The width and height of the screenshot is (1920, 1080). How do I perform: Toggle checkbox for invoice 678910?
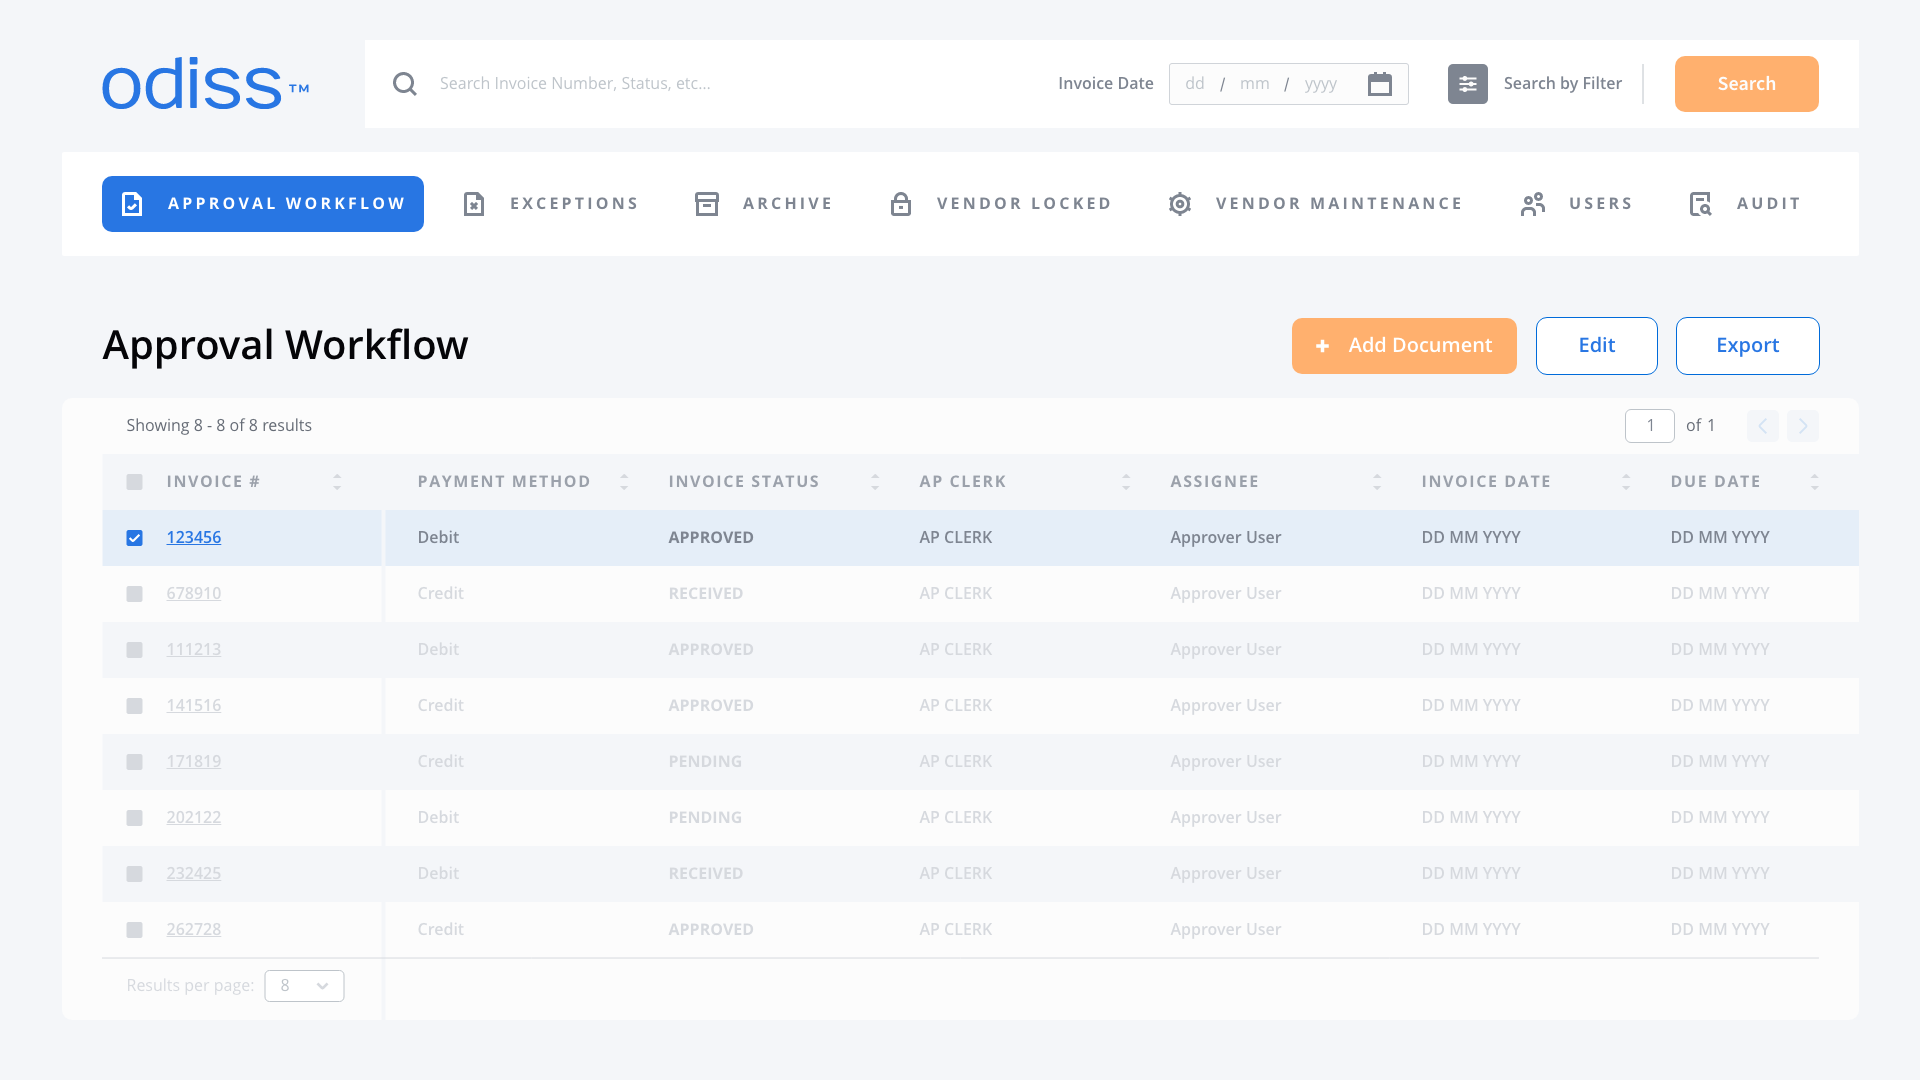(x=135, y=593)
